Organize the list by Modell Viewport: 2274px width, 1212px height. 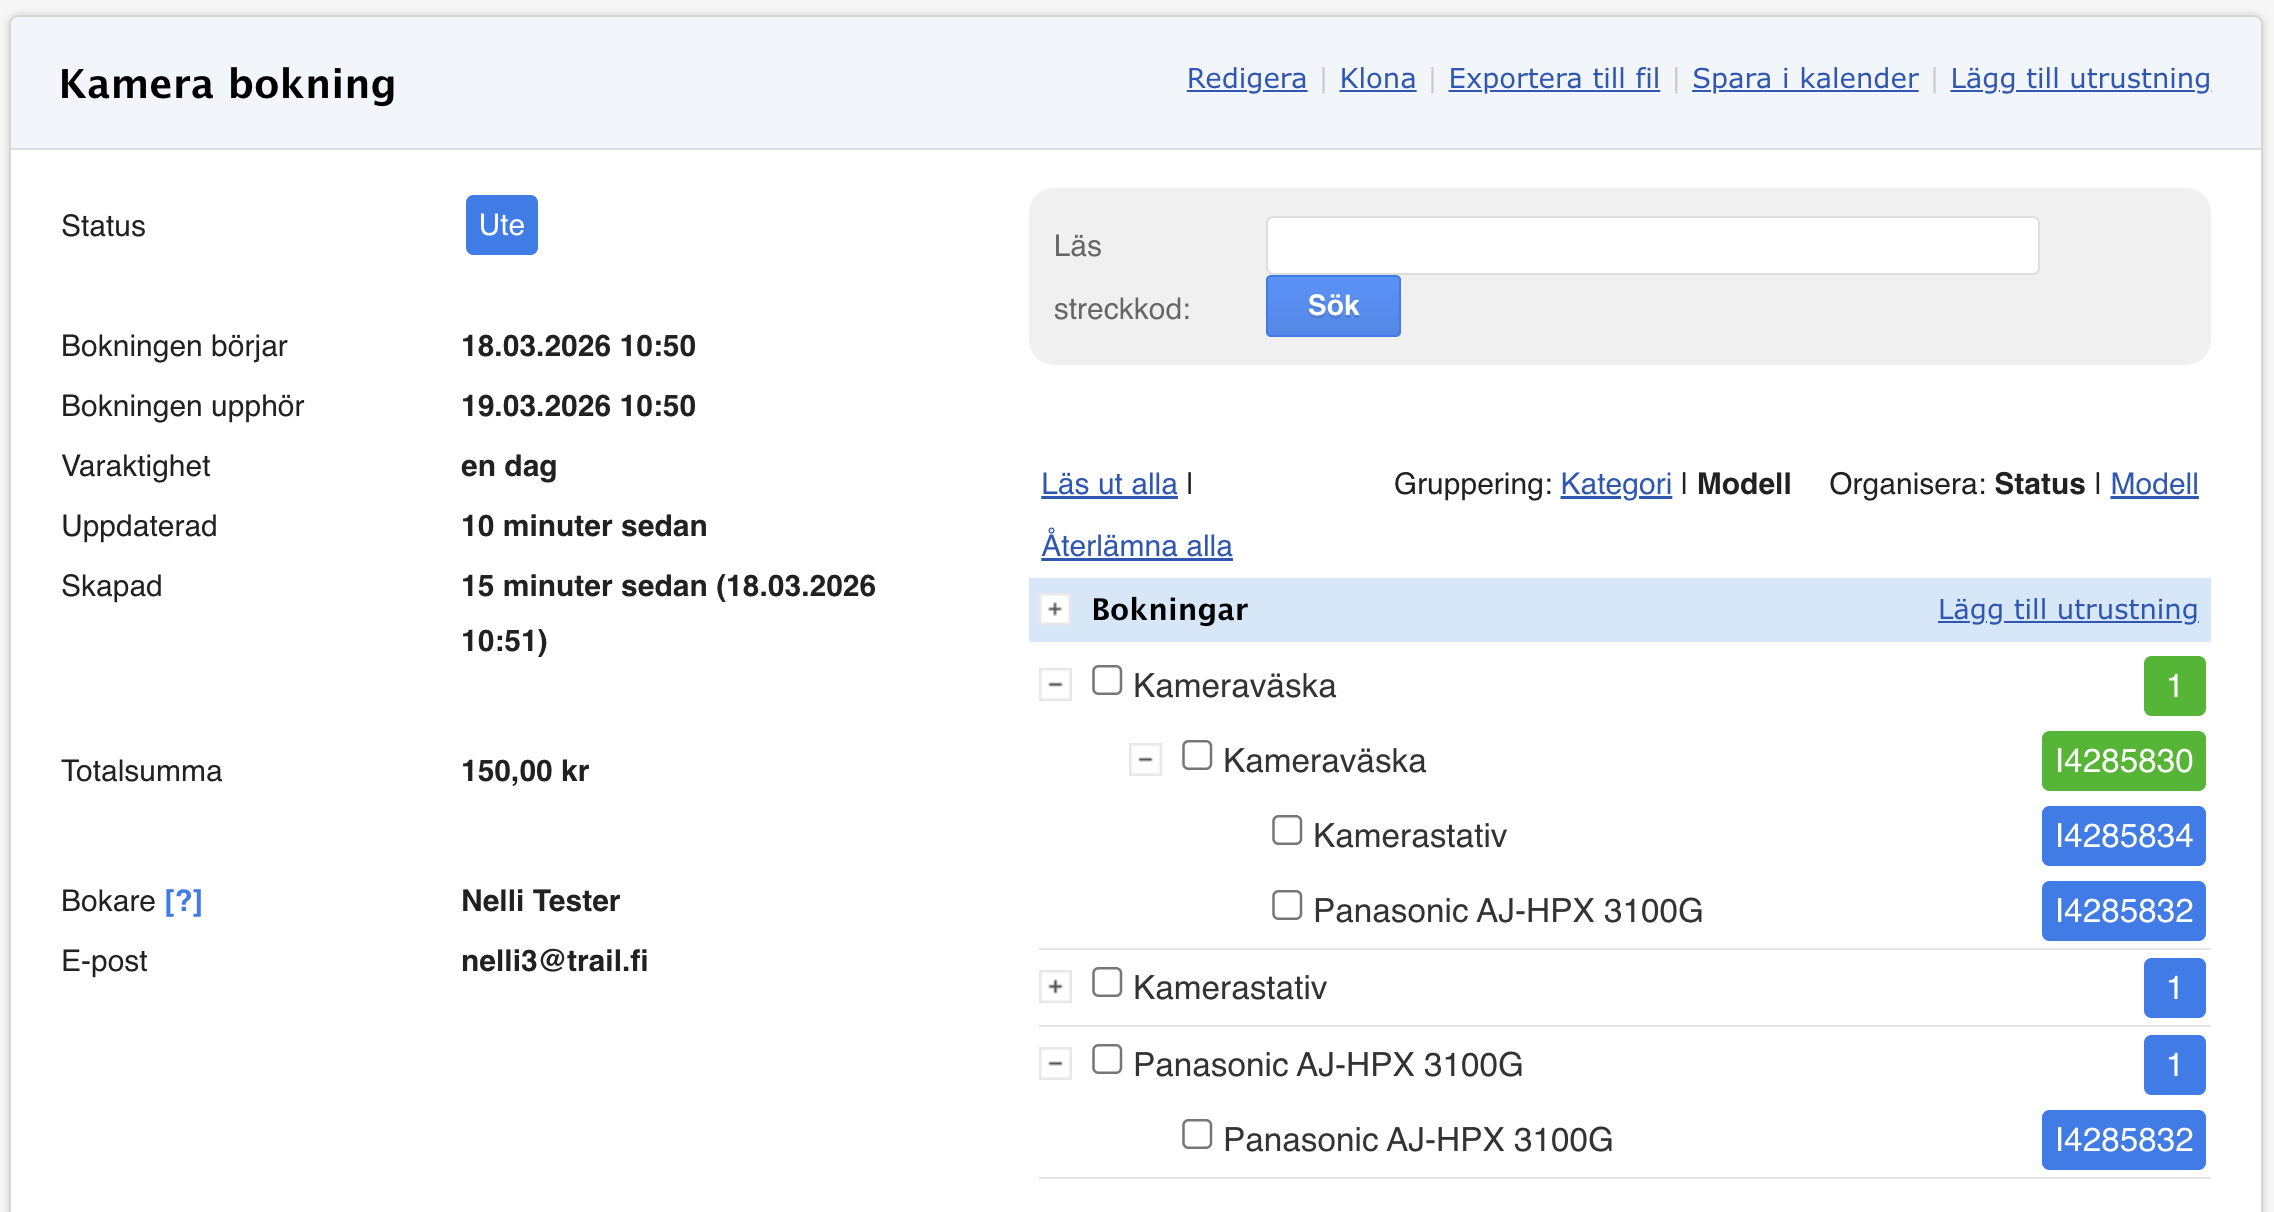[2153, 484]
